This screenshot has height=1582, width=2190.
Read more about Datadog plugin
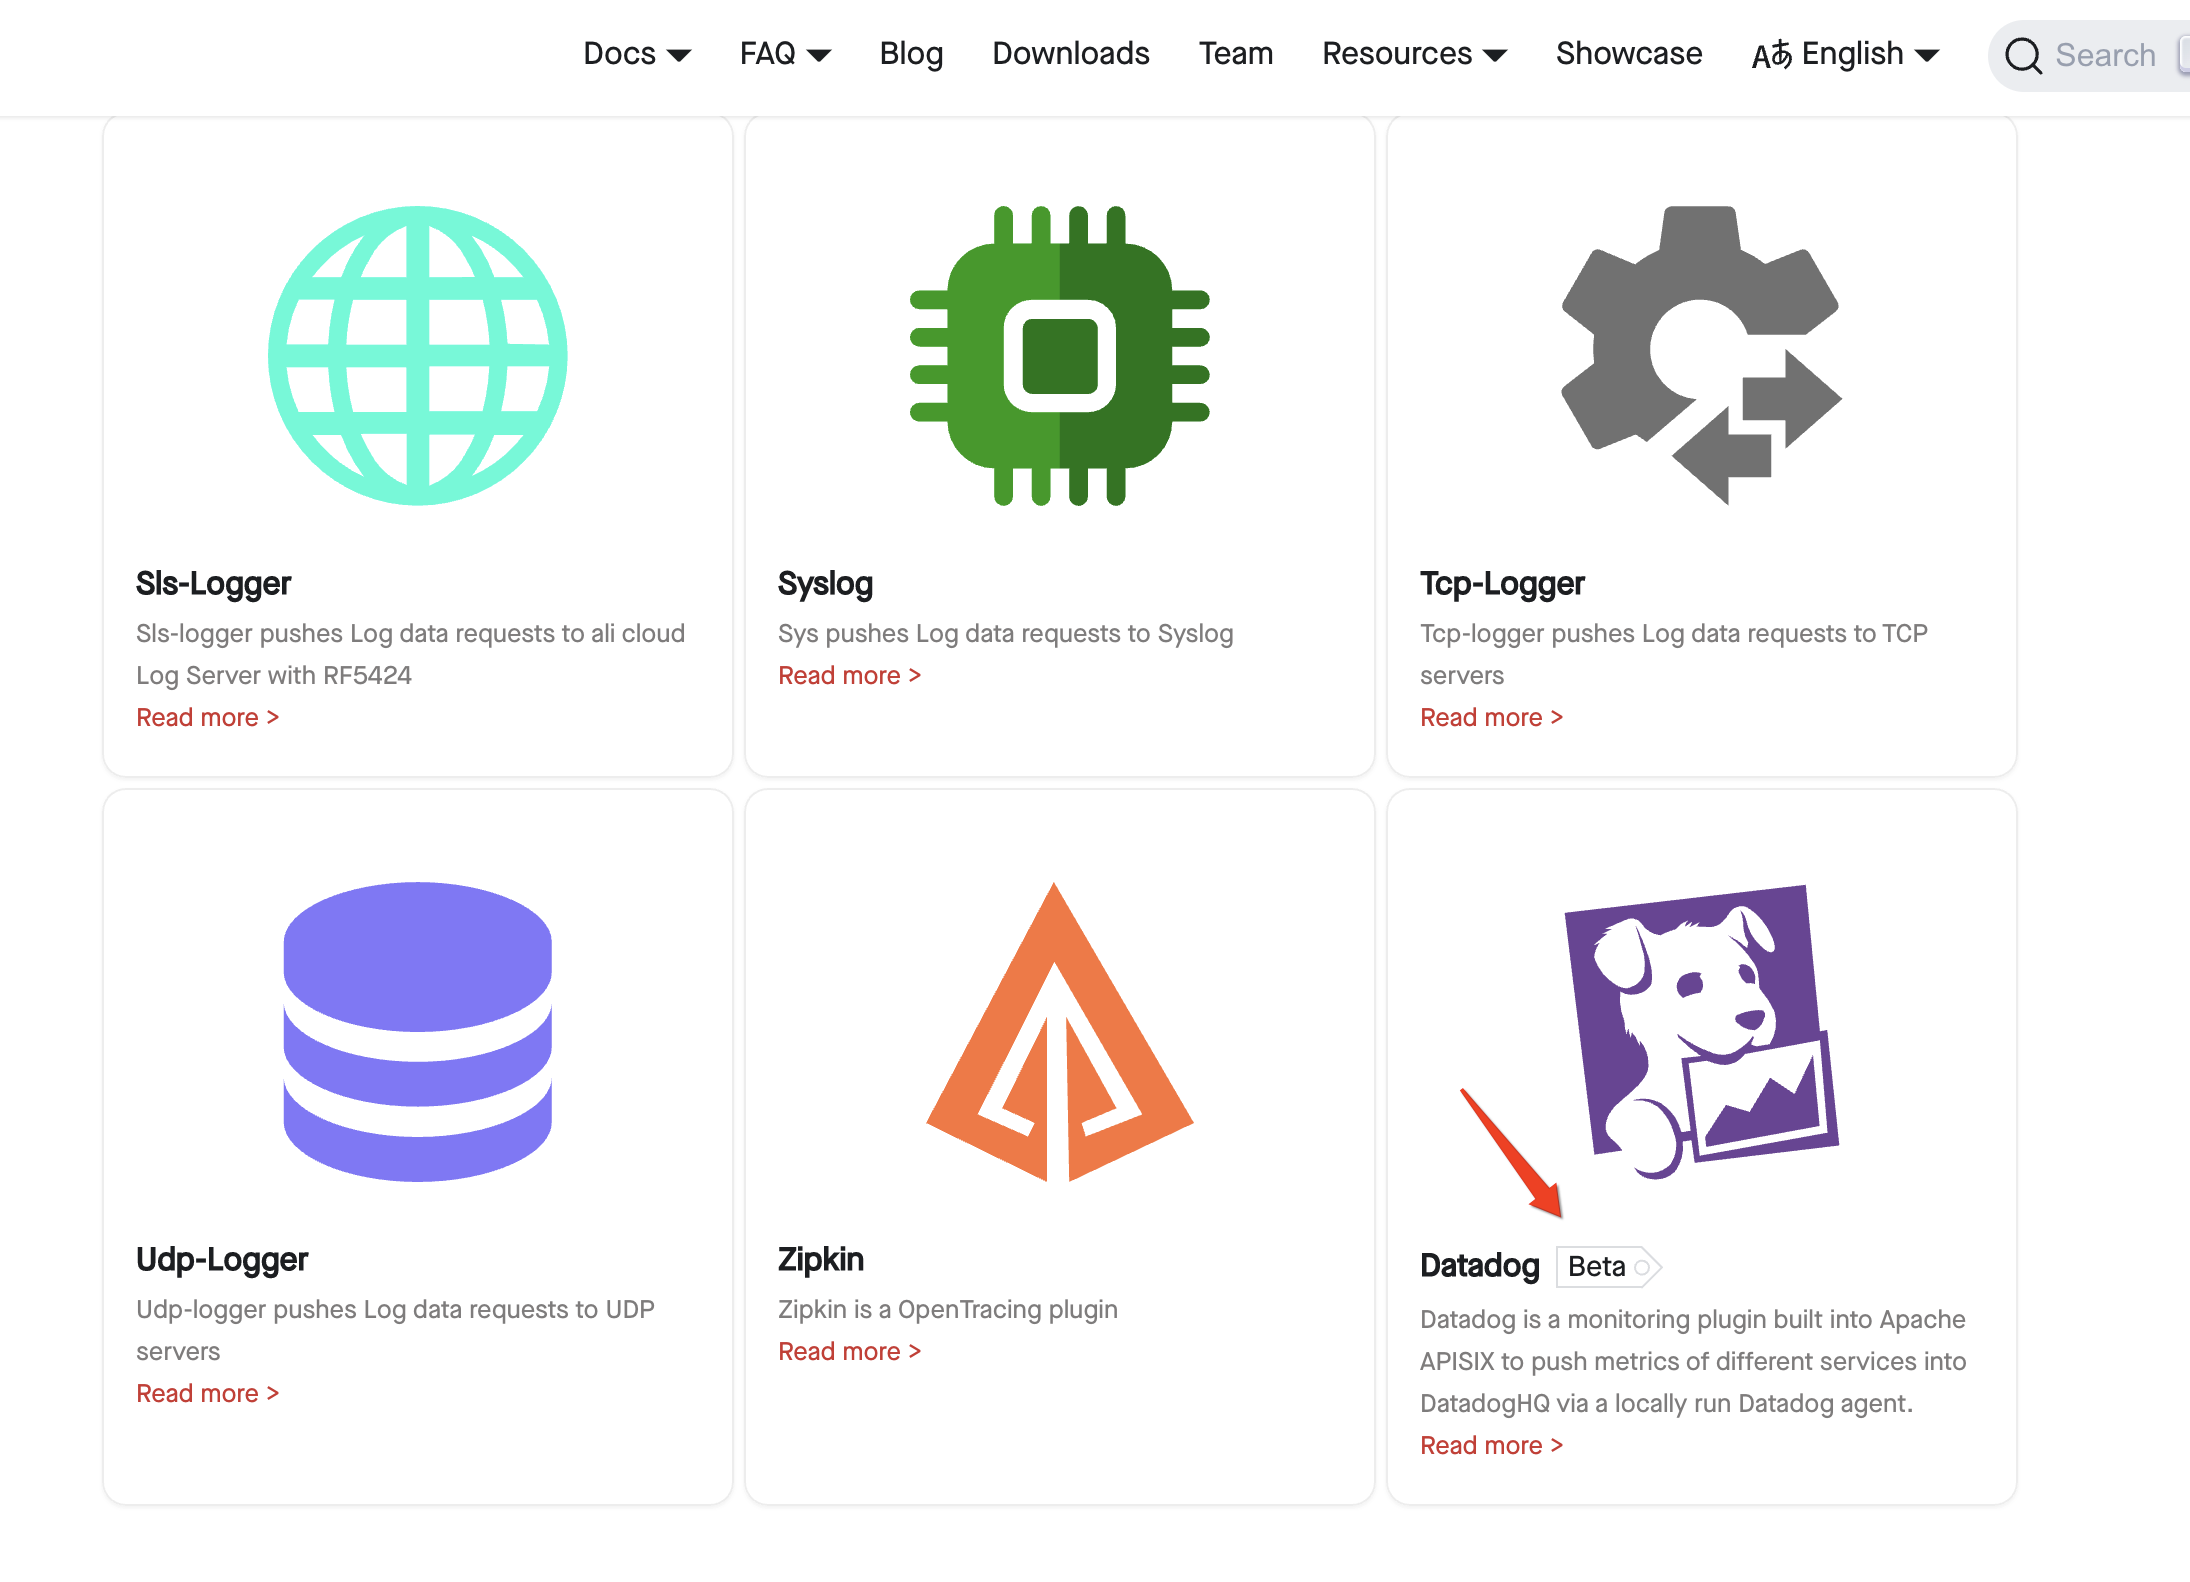[x=1491, y=1446]
